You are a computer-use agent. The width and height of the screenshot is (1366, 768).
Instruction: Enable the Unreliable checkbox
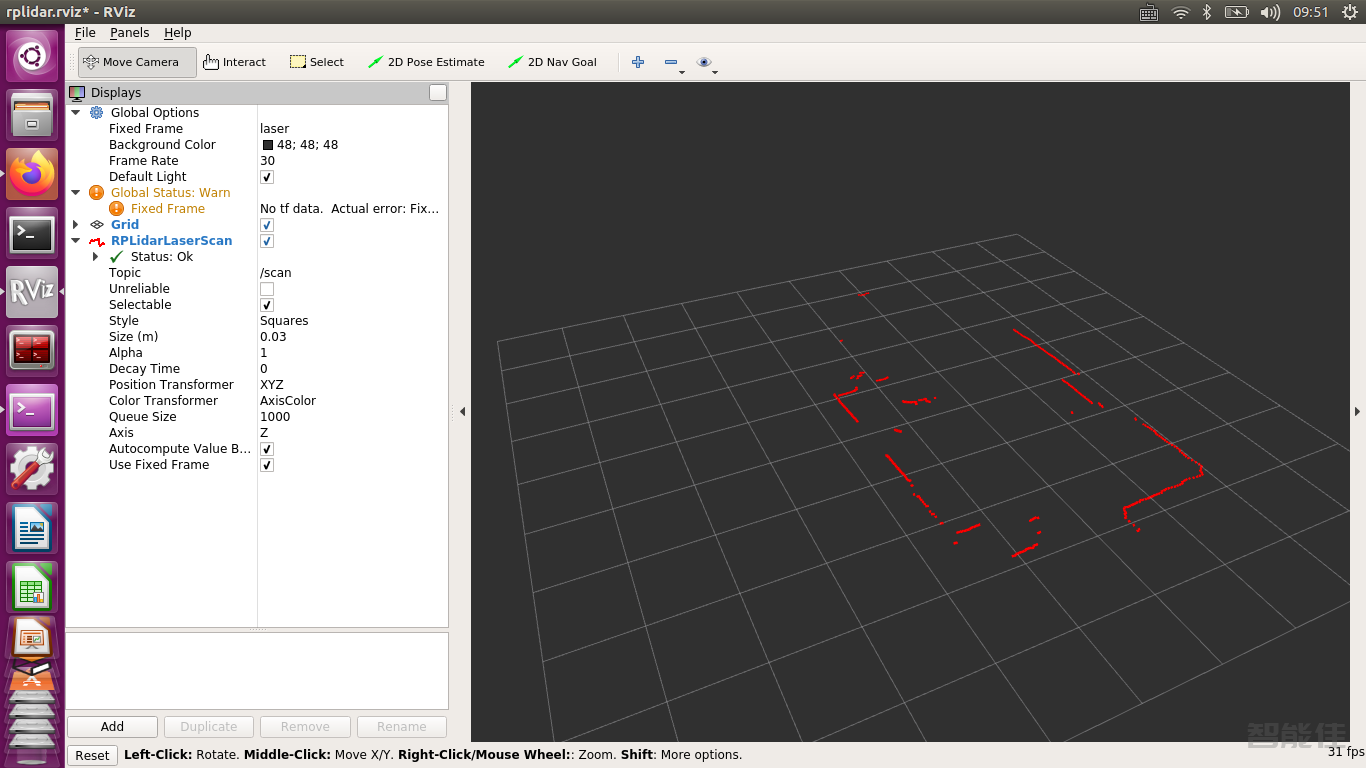[x=267, y=289]
